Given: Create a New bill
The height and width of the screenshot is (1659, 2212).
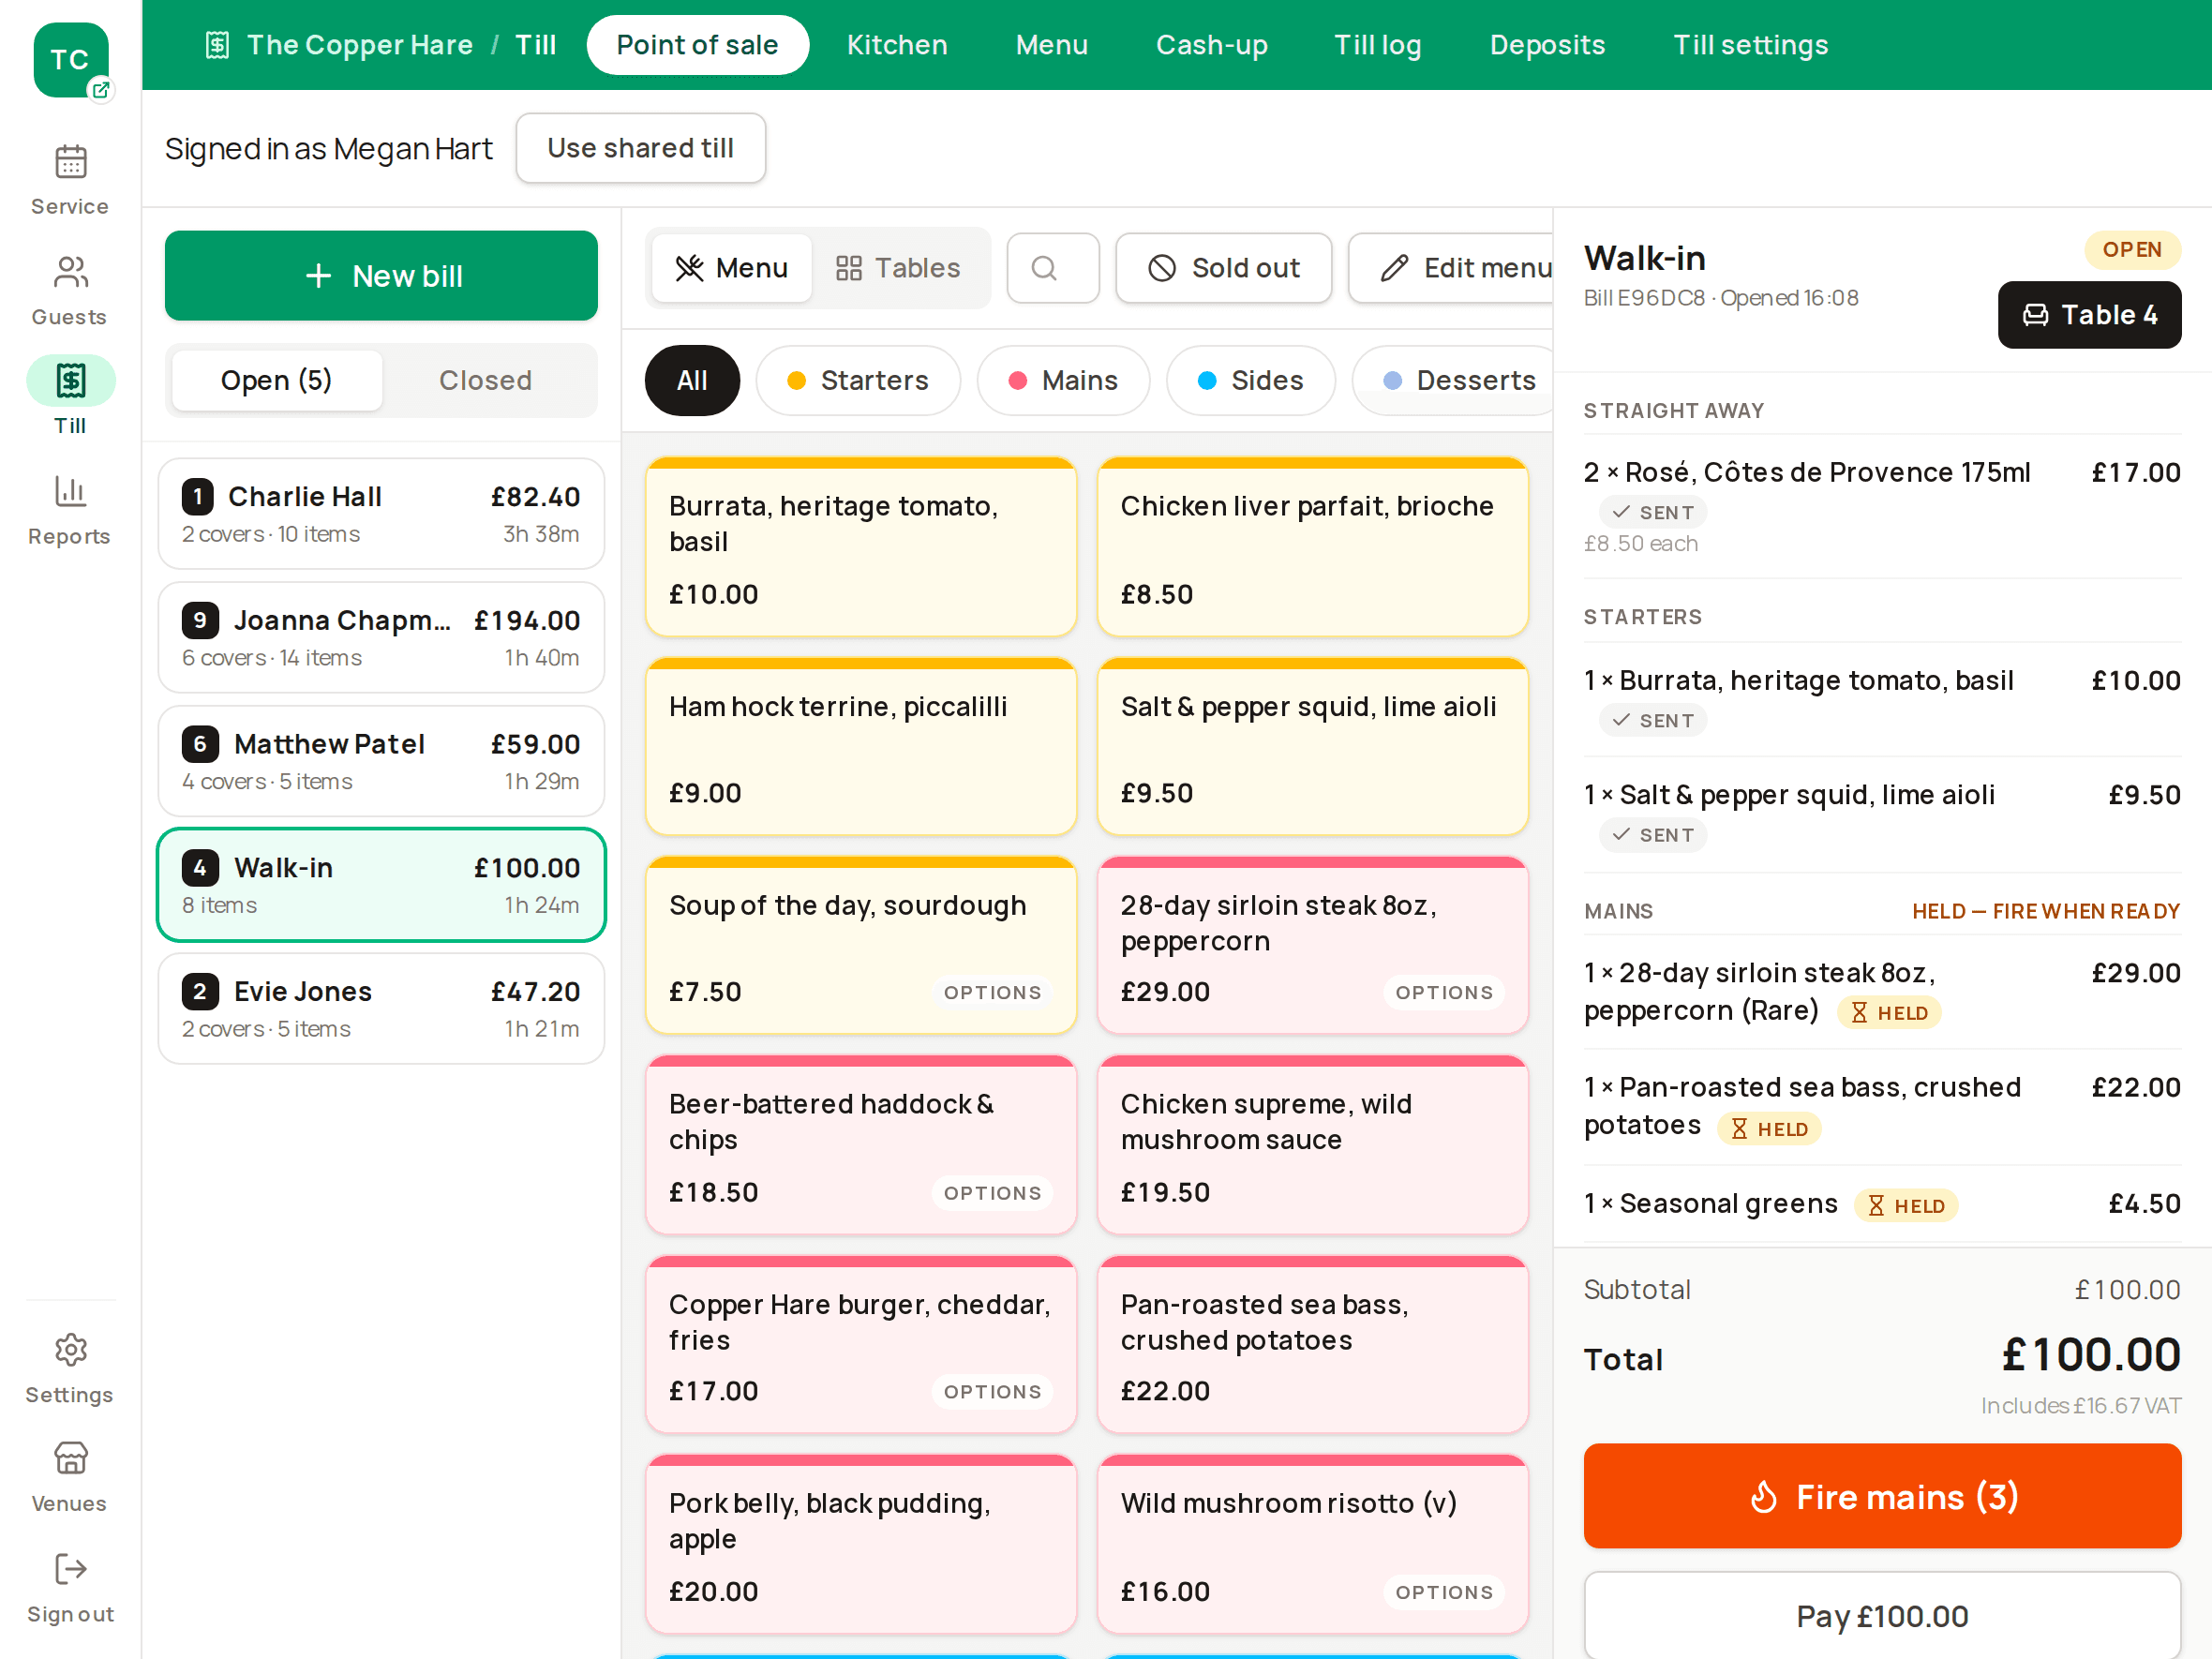Looking at the screenshot, I should coord(381,276).
